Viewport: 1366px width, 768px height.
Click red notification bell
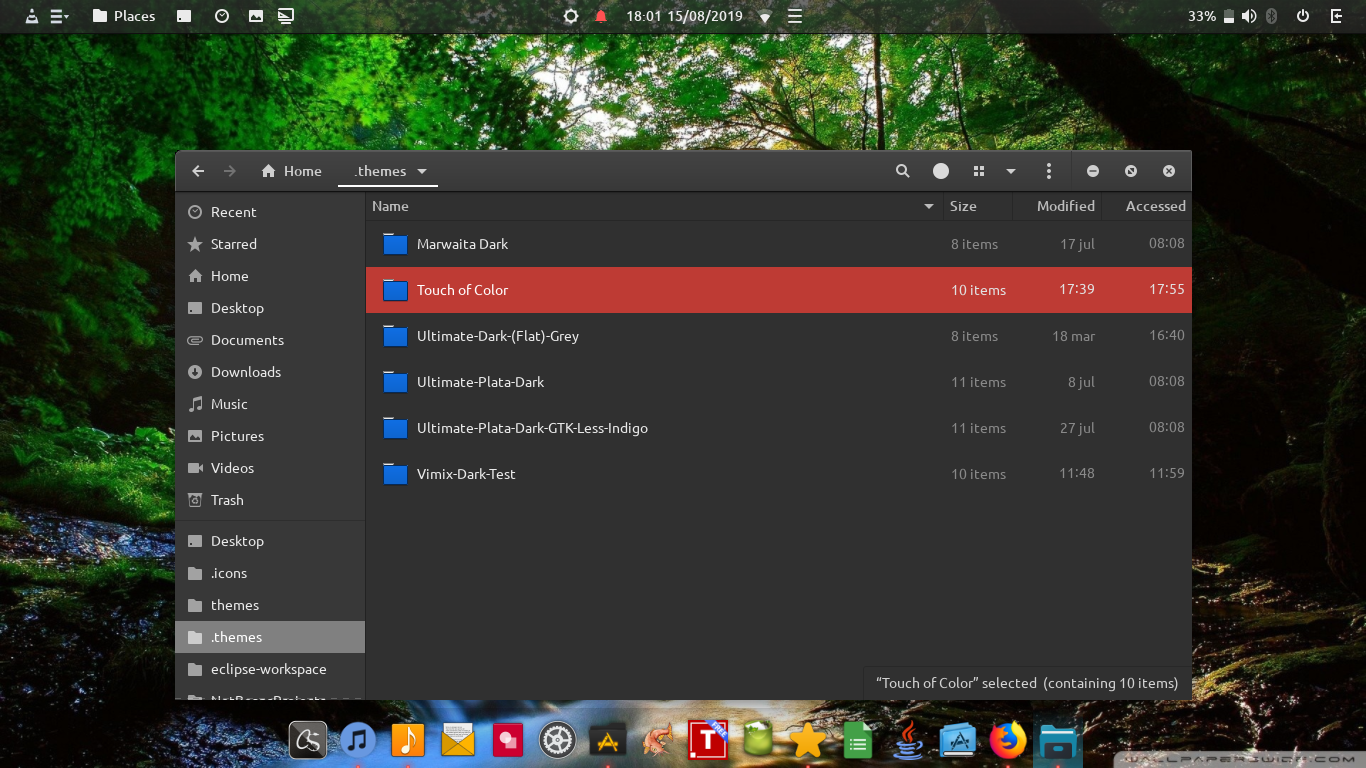[x=601, y=16]
